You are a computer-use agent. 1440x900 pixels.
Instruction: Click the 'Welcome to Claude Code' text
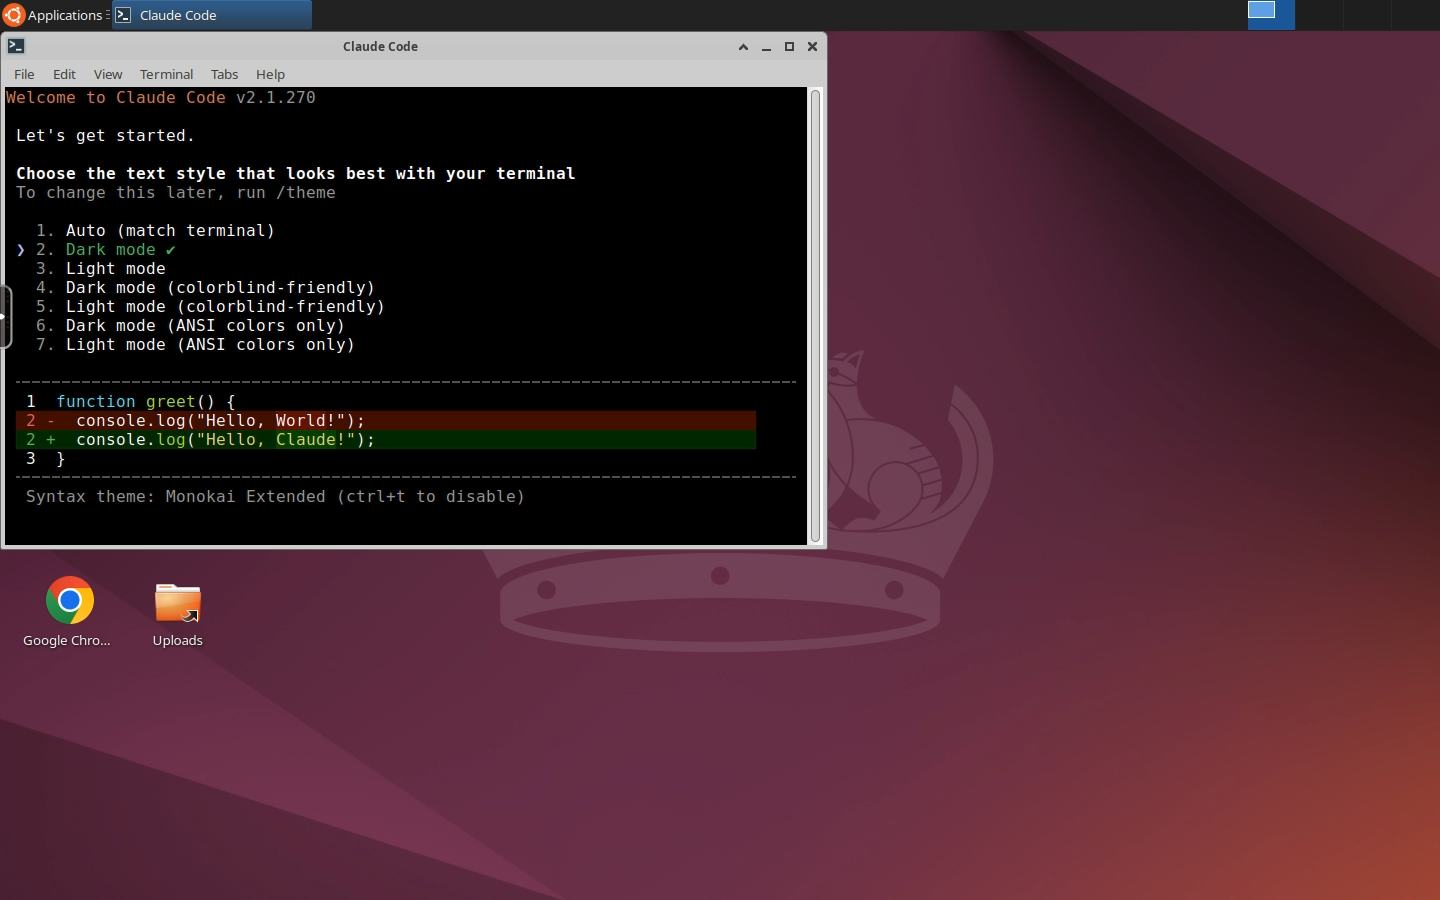click(116, 98)
